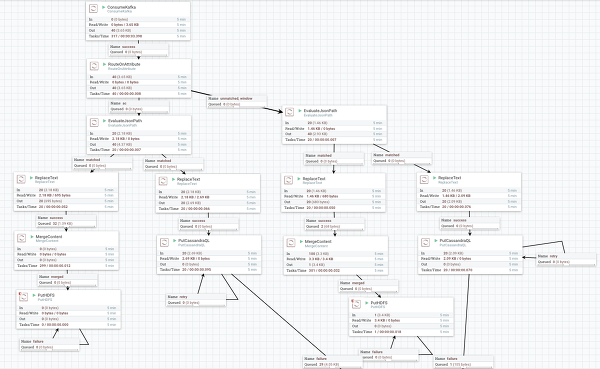Click warning icon of PutHDFS with In 1 (3.4 KB)
The image size is (600, 369).
352,300
